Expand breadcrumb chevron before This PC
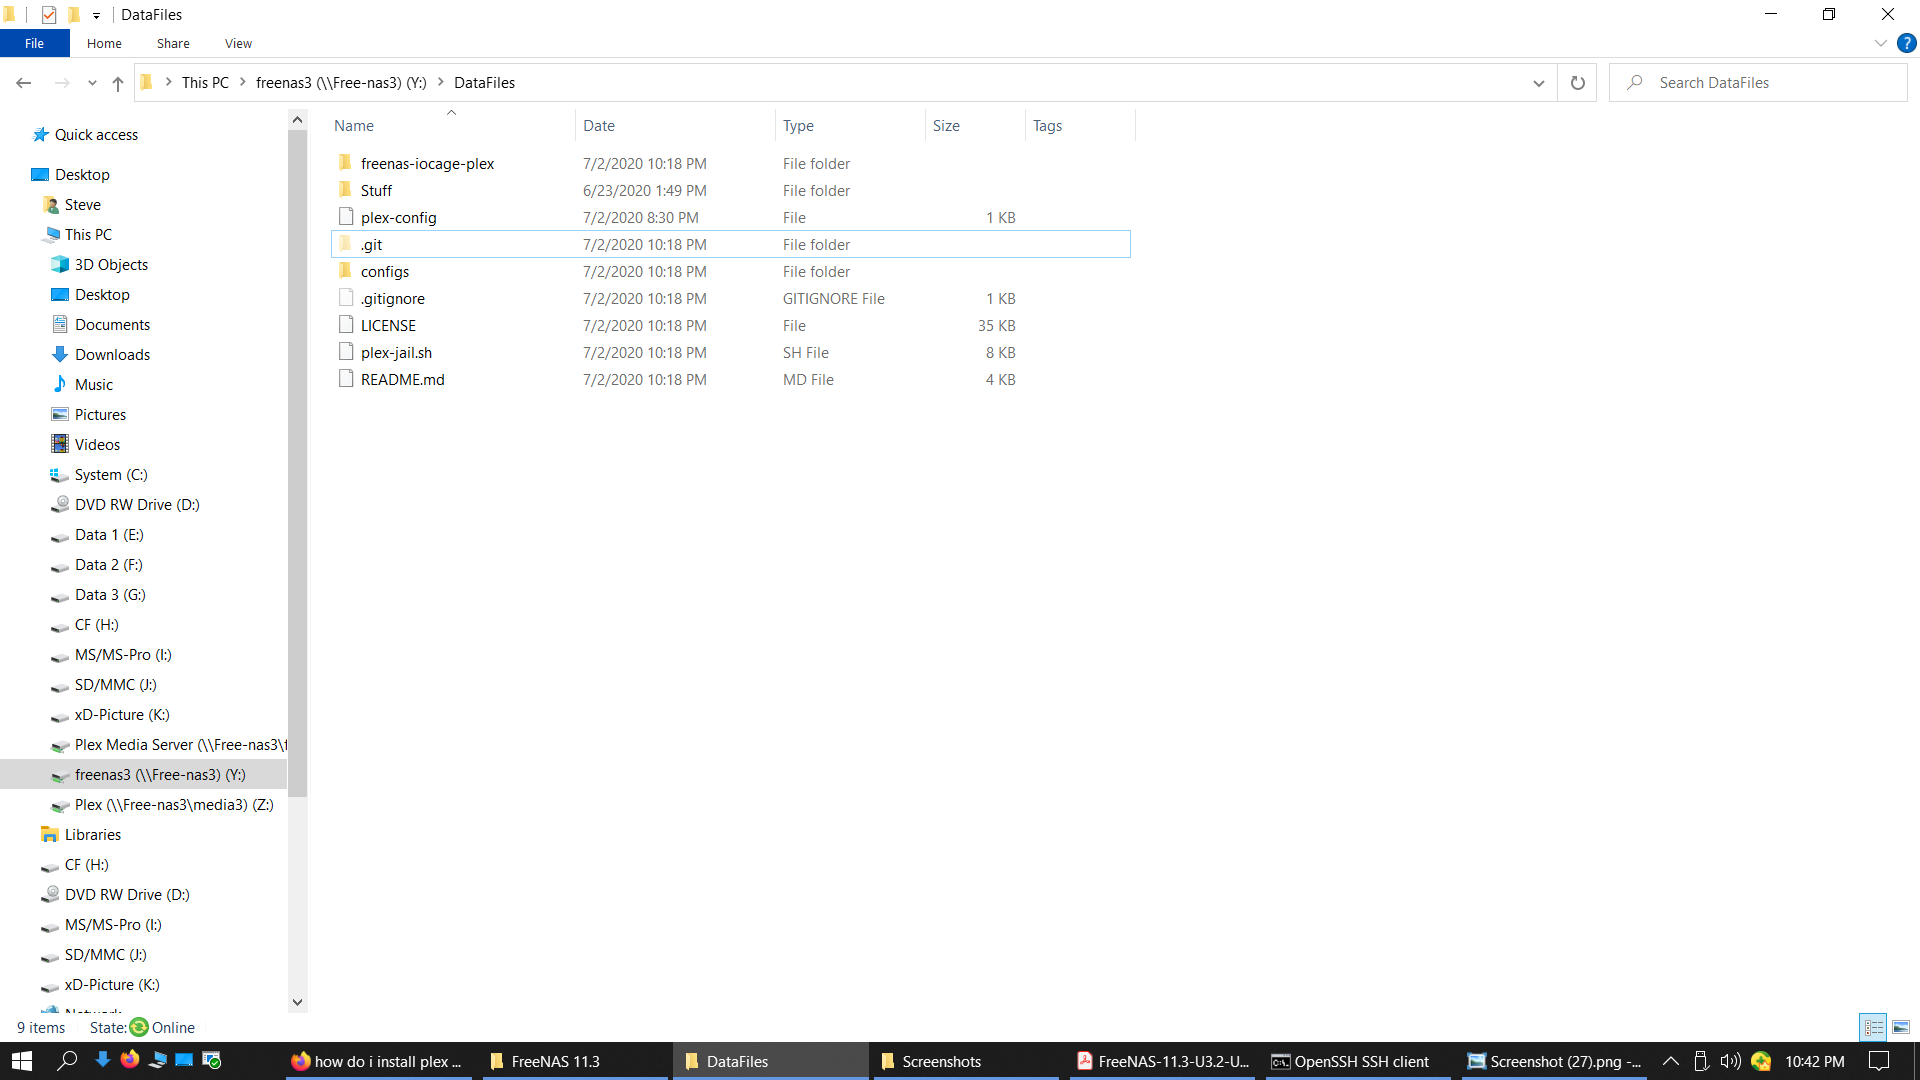This screenshot has width=1920, height=1080. [x=169, y=82]
